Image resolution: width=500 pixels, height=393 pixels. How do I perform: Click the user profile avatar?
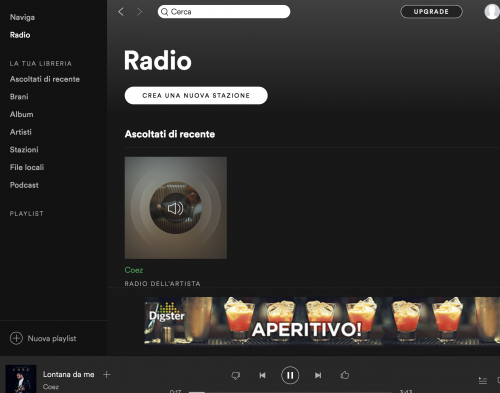tap(492, 12)
